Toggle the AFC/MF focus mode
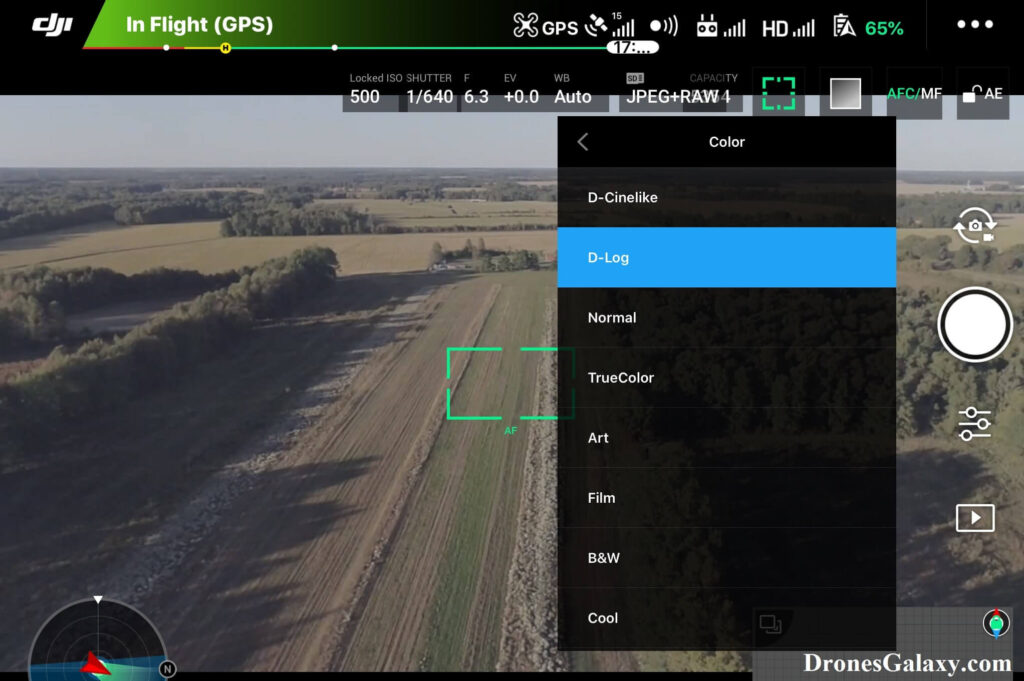The width and height of the screenshot is (1024, 681). coord(914,93)
